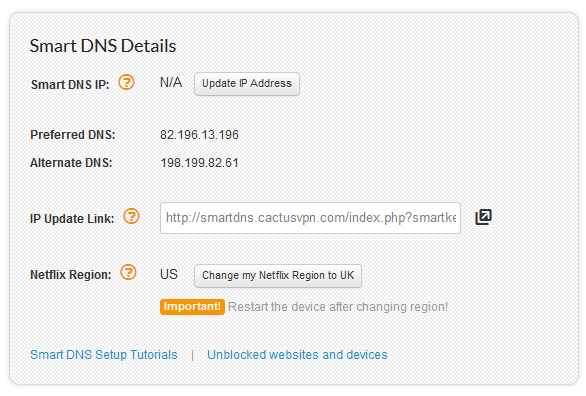The image size is (586, 396).
Task: Show the help tooltip for Netflix Region
Action: click(x=128, y=272)
